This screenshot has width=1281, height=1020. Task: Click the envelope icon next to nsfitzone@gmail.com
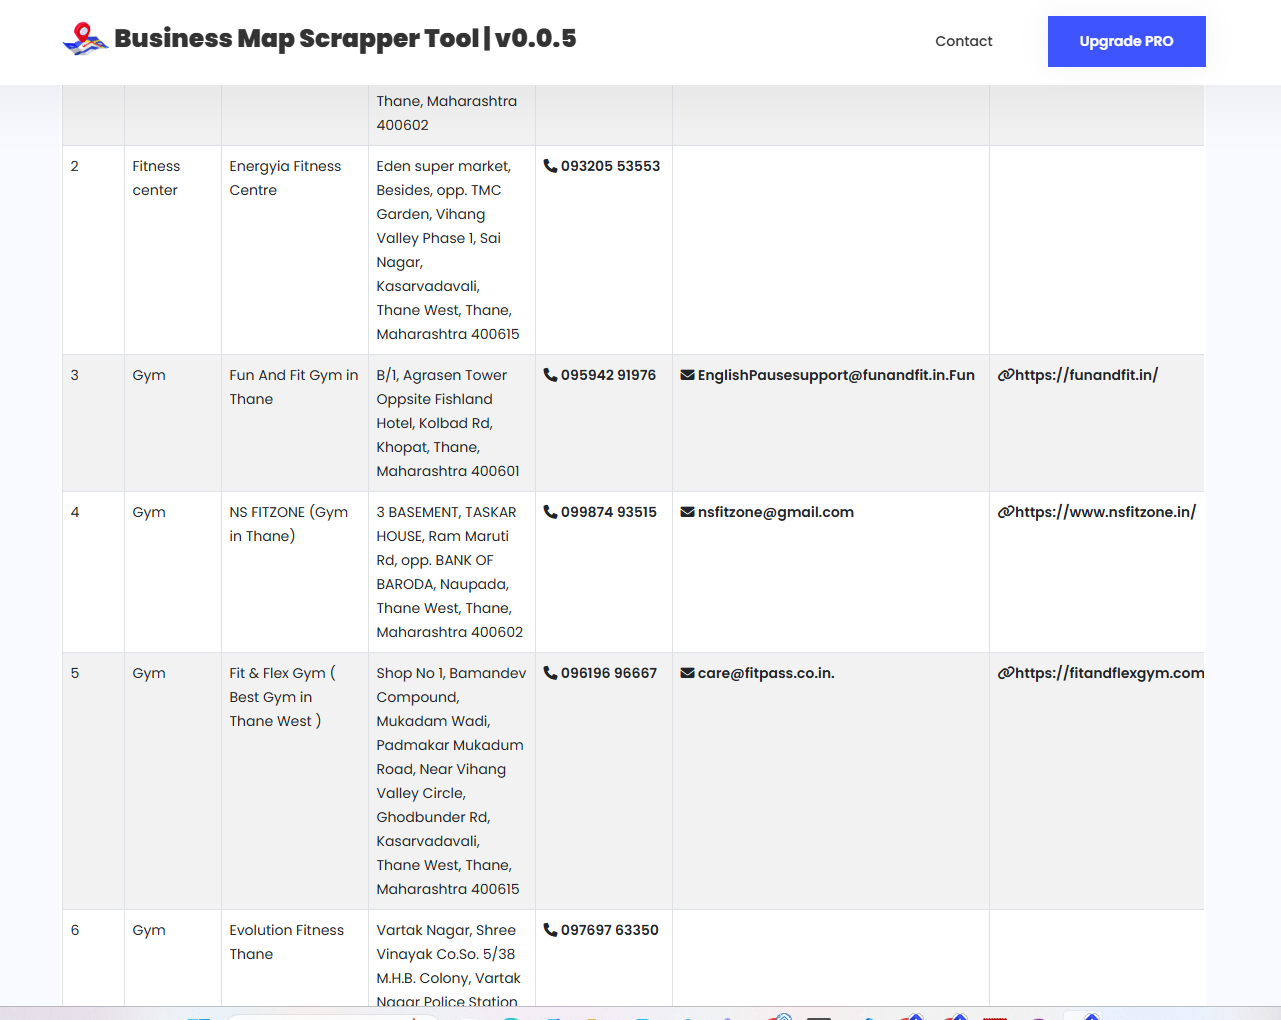[x=686, y=512]
